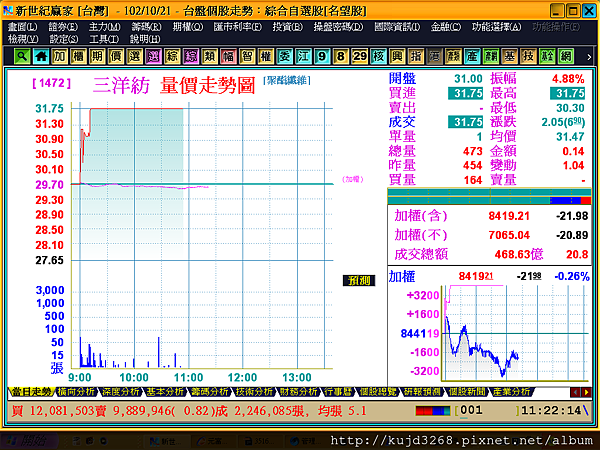The image size is (600, 450).
Task: Click the 興 toolbar icon
Action: pos(397,57)
